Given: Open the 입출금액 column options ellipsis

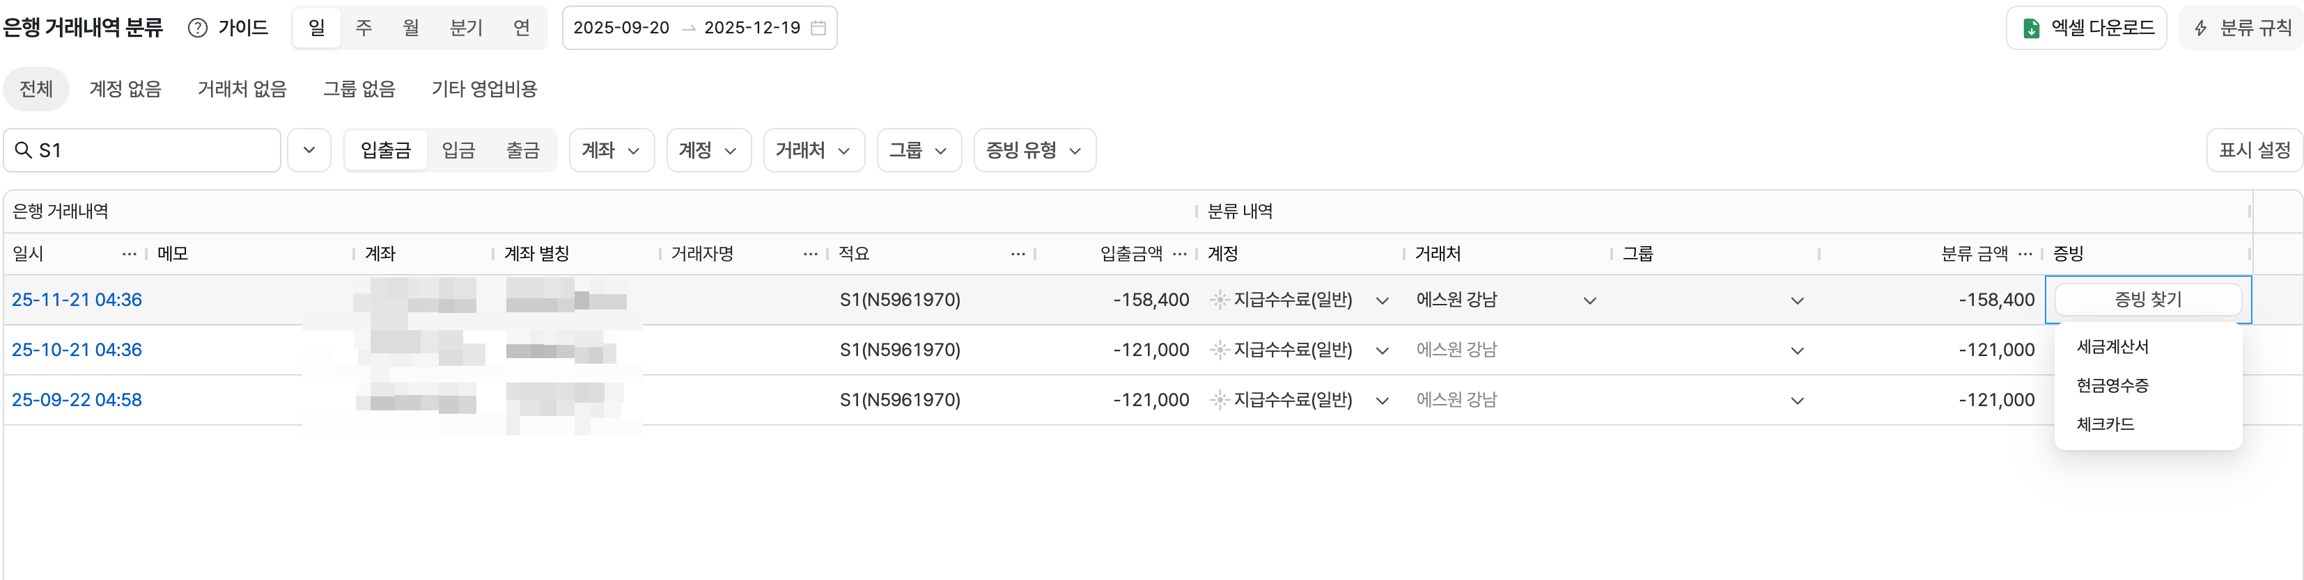Looking at the screenshot, I should [x=1180, y=254].
